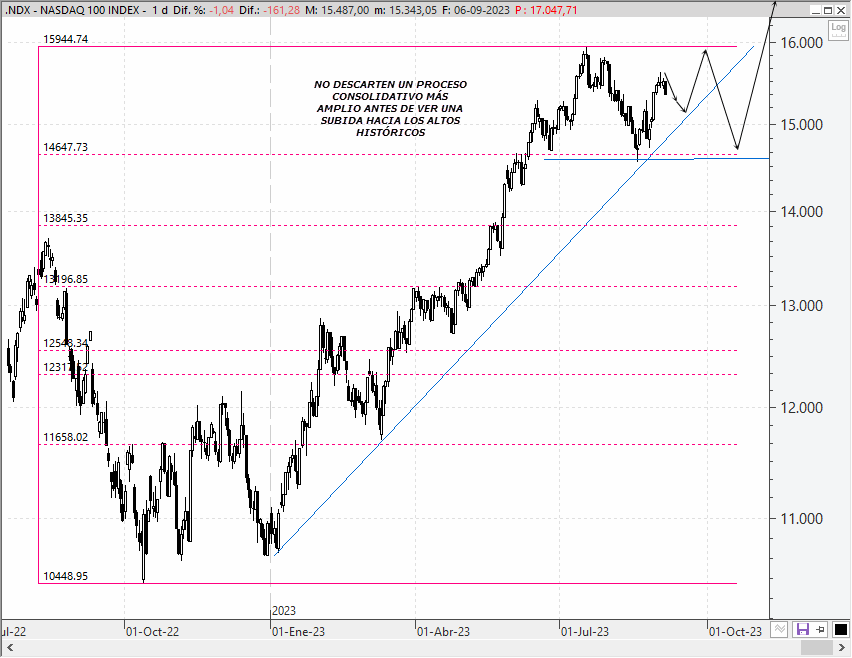
Task: Click the 01-Oct-22 date axis label
Action: (152, 632)
